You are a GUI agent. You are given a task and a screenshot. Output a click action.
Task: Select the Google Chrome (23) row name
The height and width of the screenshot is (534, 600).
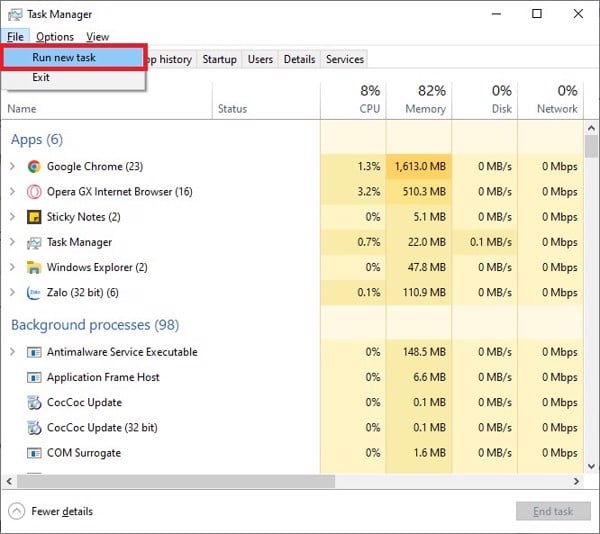point(95,166)
